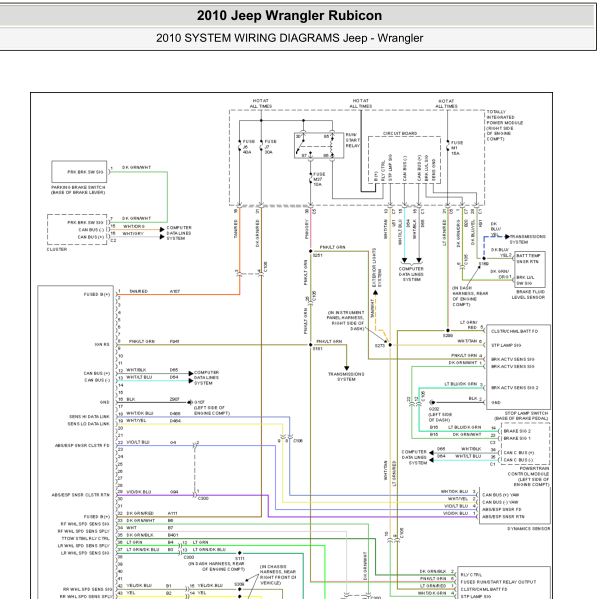Select the 'RF WHL SPD SENS SIG' pin label

pyautogui.click(x=85, y=524)
